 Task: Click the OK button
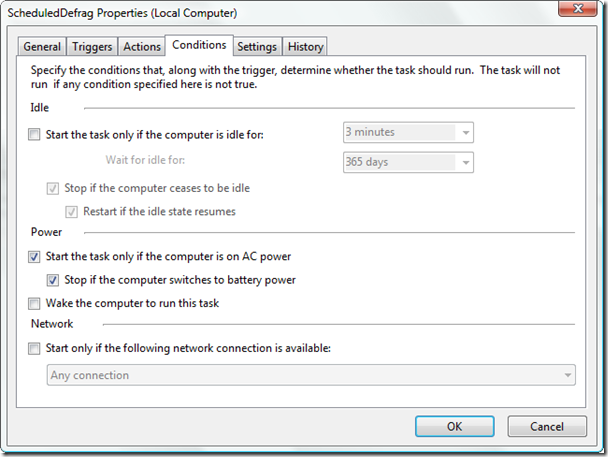[454, 426]
